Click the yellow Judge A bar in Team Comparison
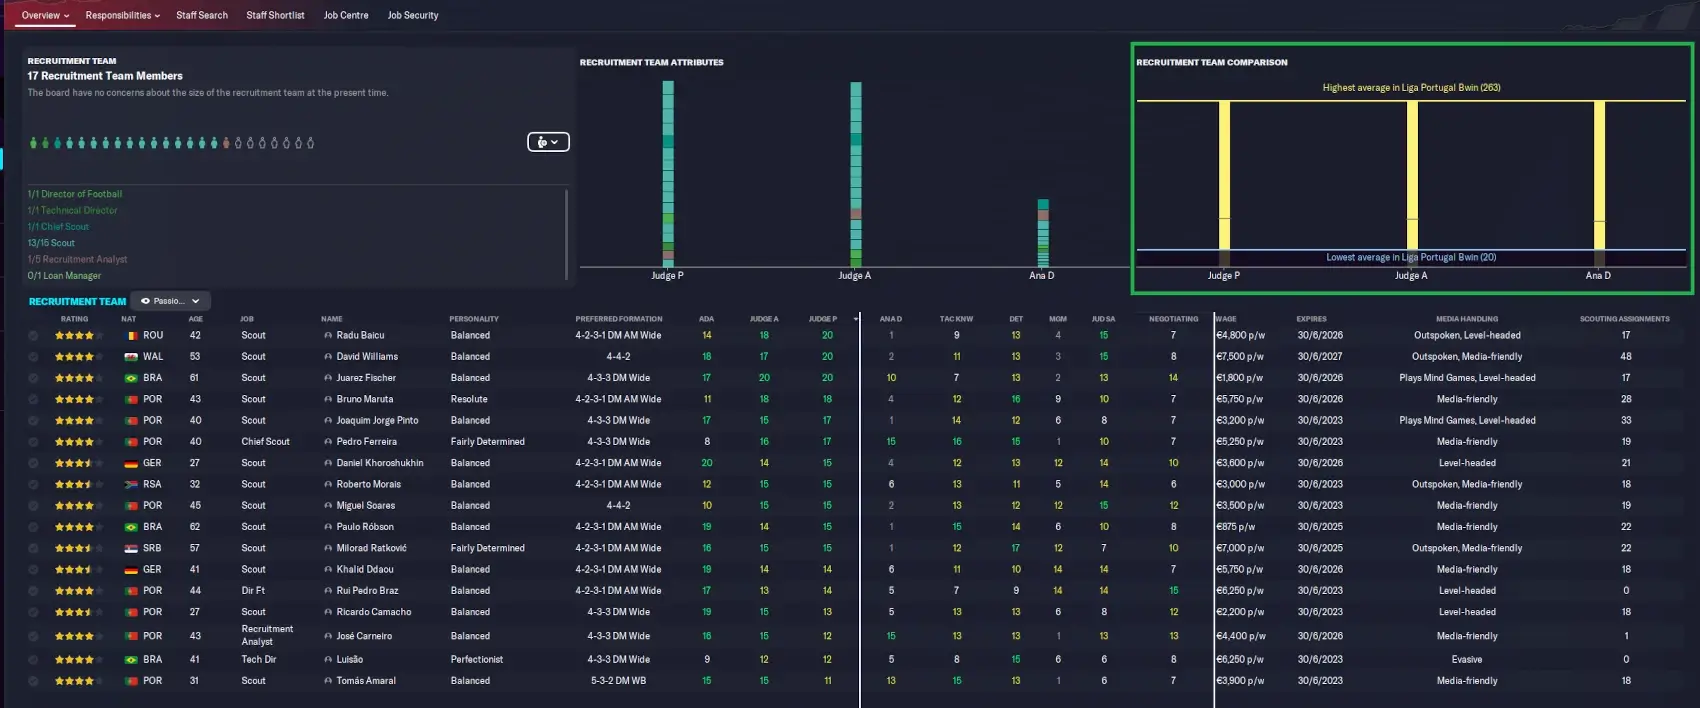This screenshot has height=708, width=1700. pyautogui.click(x=1412, y=175)
